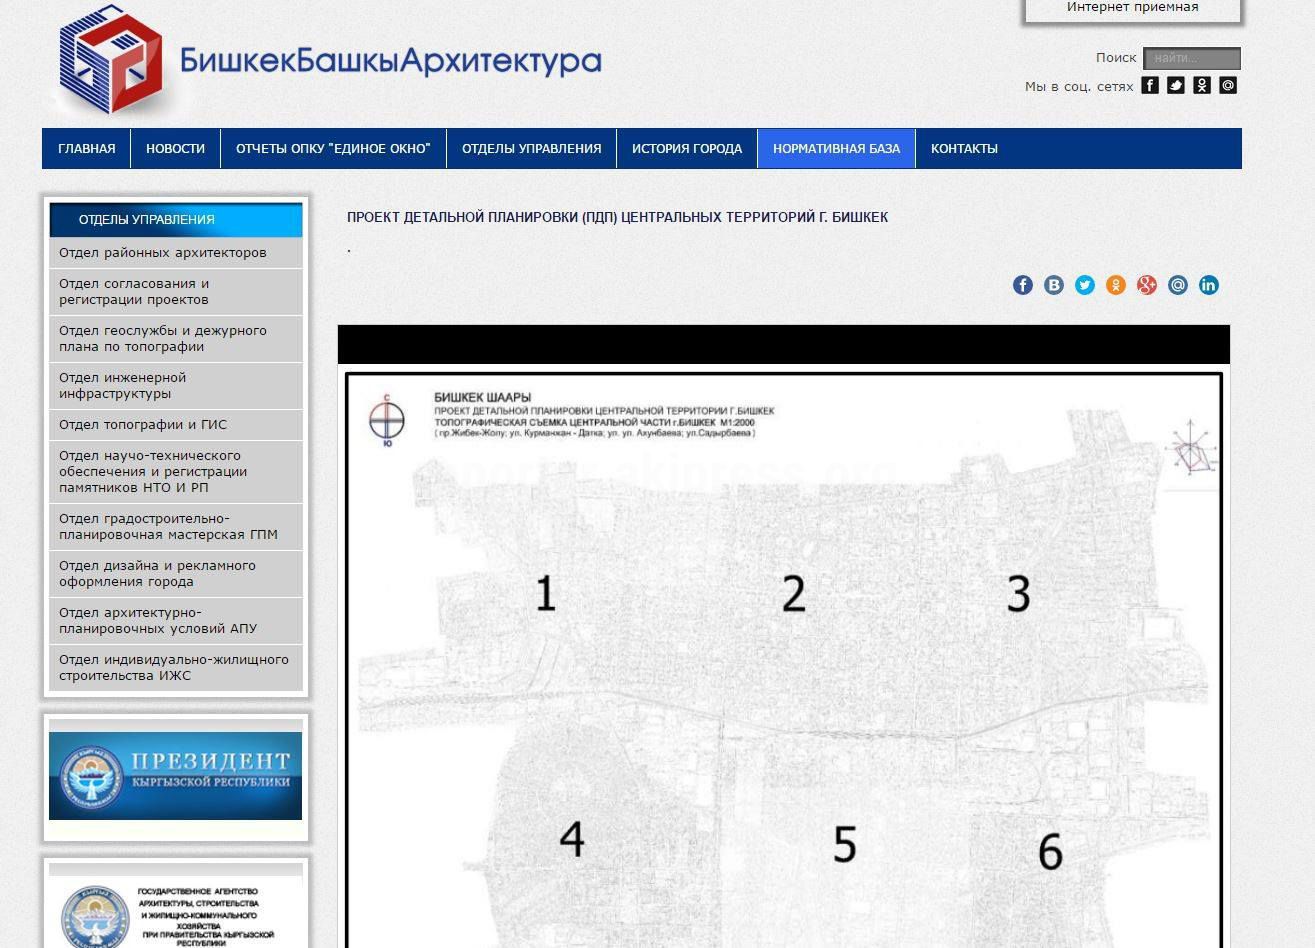
Task: Share via red Google Plus icon
Action: click(1147, 285)
